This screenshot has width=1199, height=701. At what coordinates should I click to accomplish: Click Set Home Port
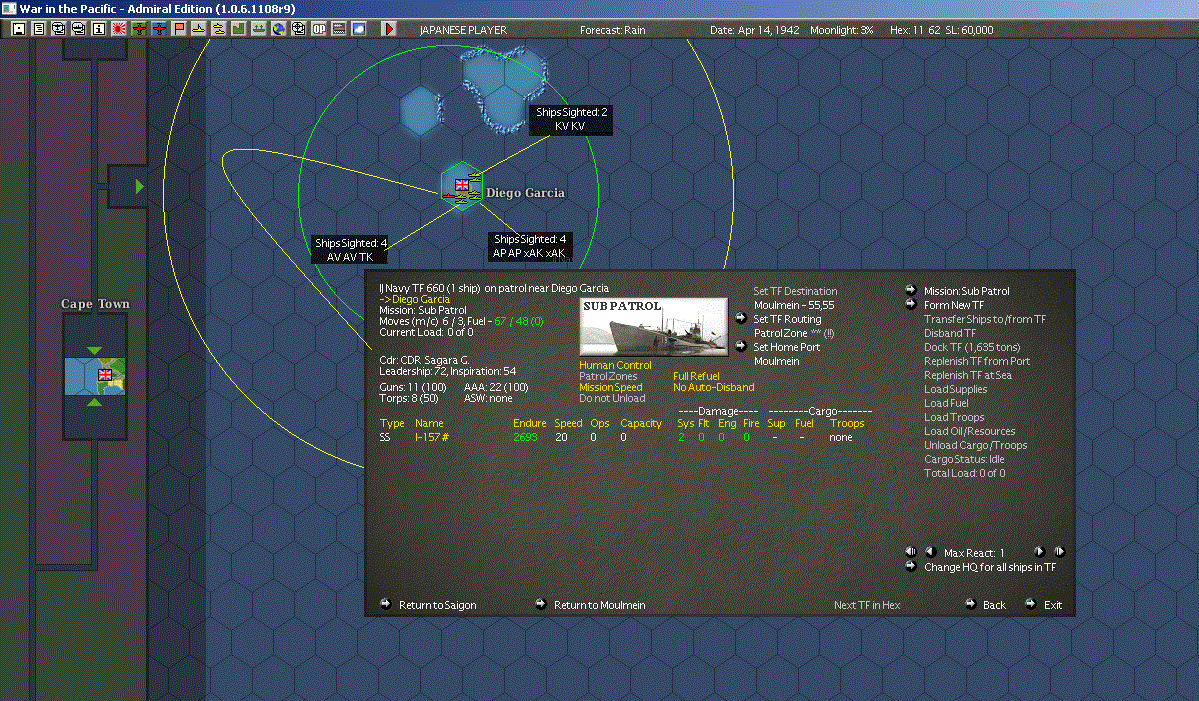(x=786, y=347)
